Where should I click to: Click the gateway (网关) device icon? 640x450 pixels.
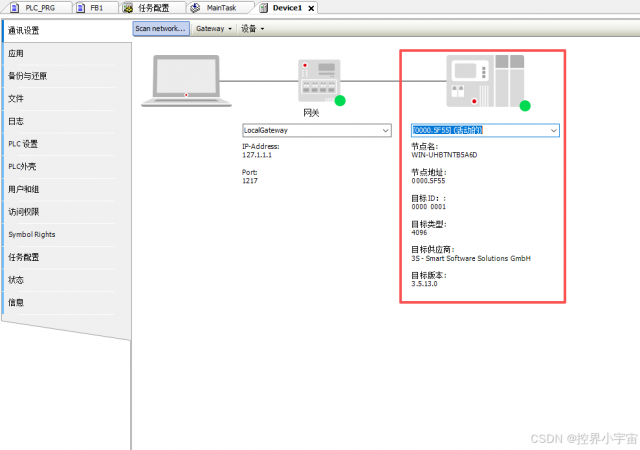point(319,80)
